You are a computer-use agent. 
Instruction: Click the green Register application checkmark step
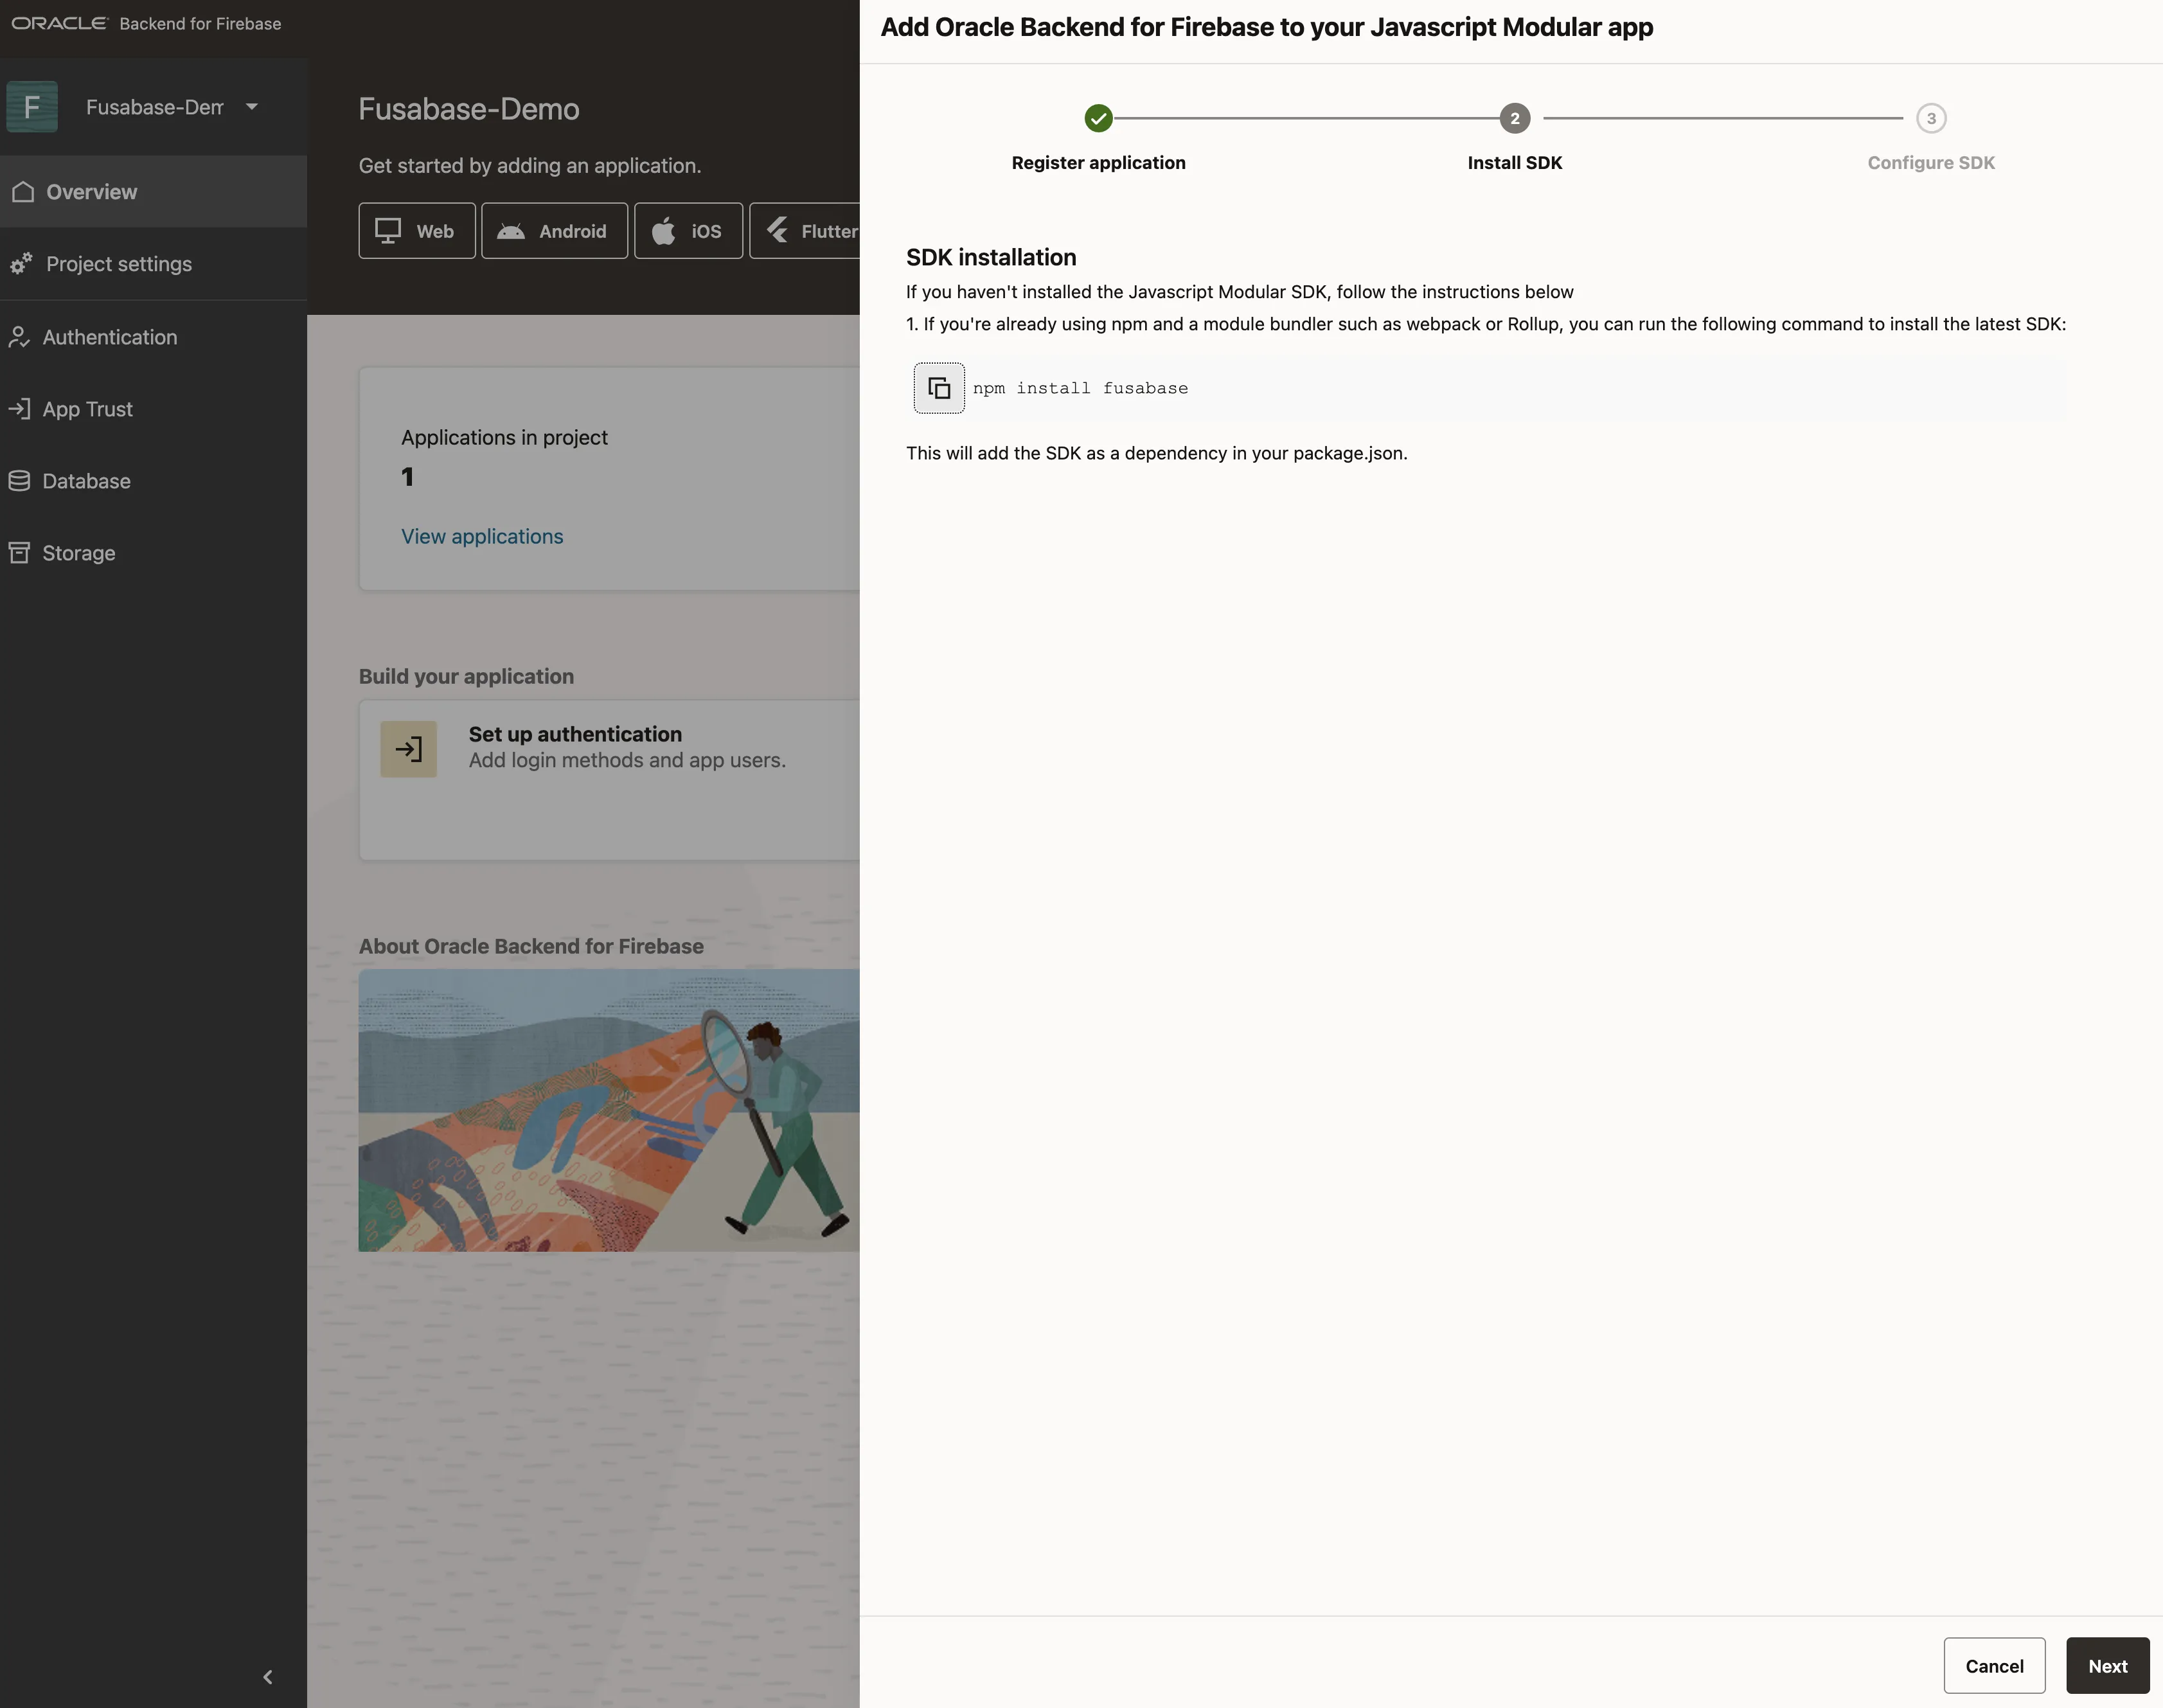[1098, 118]
